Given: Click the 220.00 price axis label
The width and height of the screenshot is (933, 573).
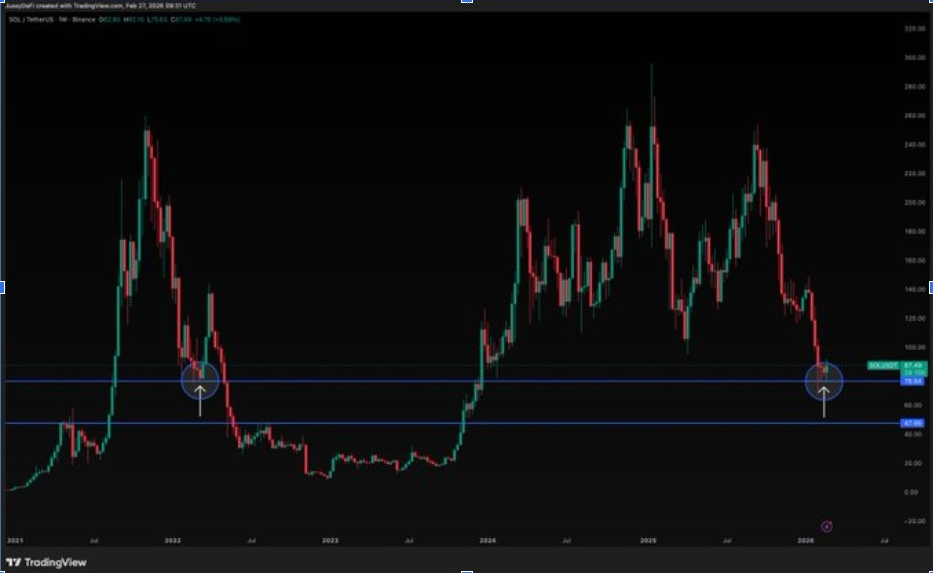Looking at the screenshot, I should click(915, 174).
